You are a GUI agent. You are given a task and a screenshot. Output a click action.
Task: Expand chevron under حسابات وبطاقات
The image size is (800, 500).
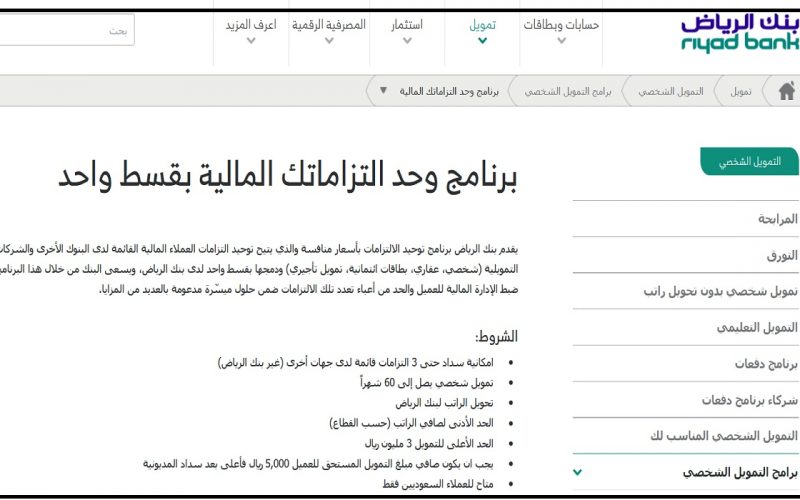click(x=561, y=41)
